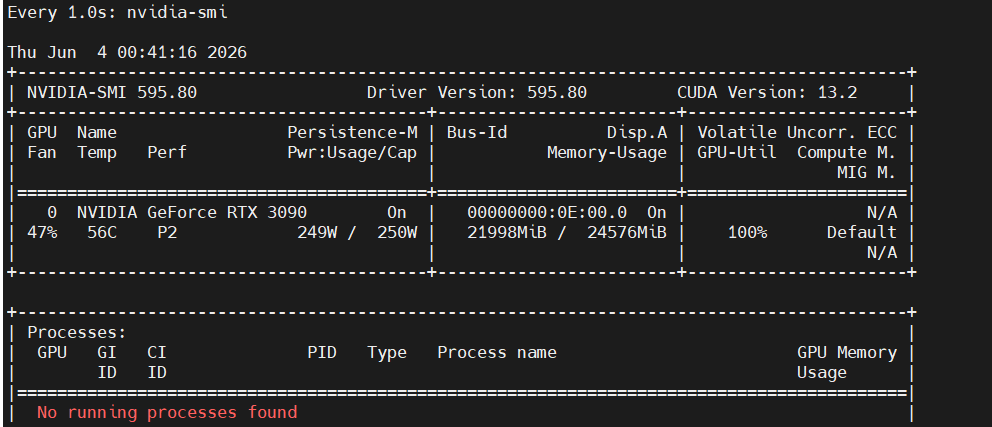Click the 'Fan' column header
992x427 pixels.
pos(42,152)
